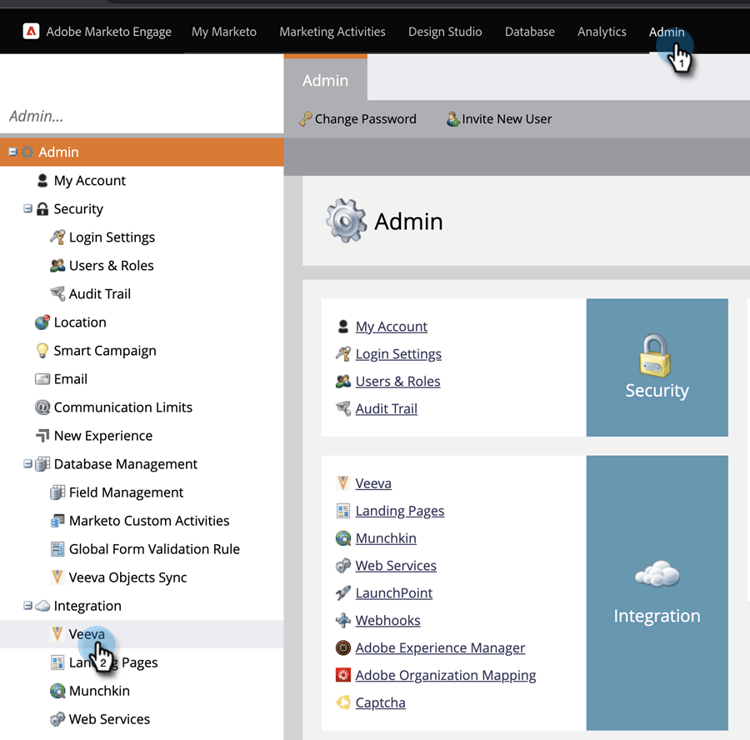Select Smart Campaign in sidebar tree
The height and width of the screenshot is (740, 750).
click(105, 351)
